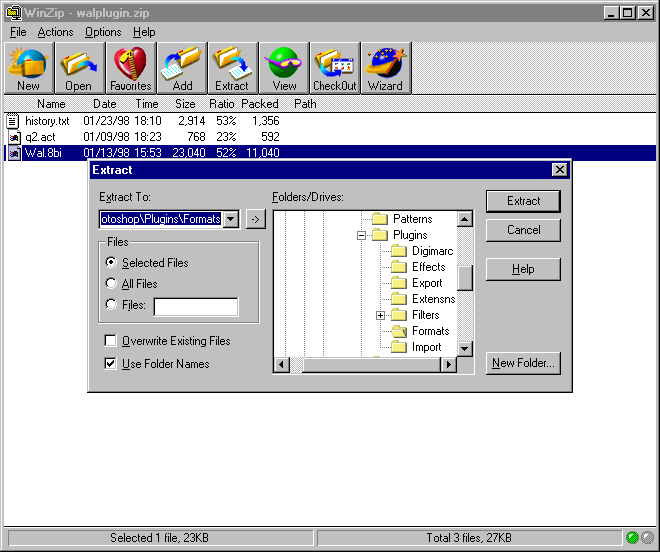Click the q2.act file icon

tap(14, 137)
